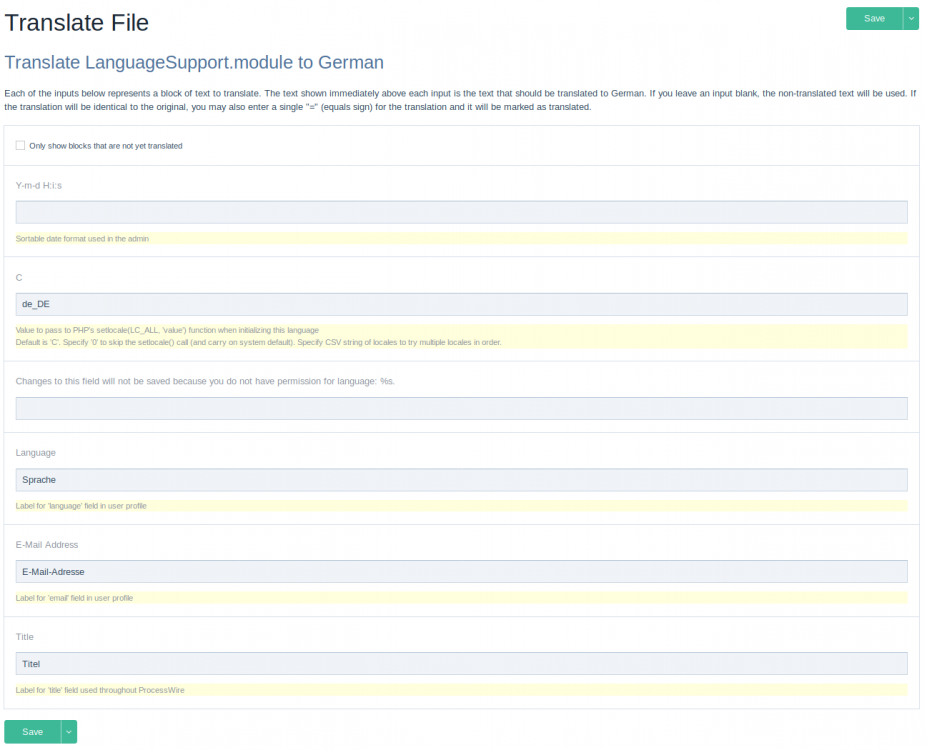
Task: Focus the empty permission message translation input
Action: (x=461, y=408)
